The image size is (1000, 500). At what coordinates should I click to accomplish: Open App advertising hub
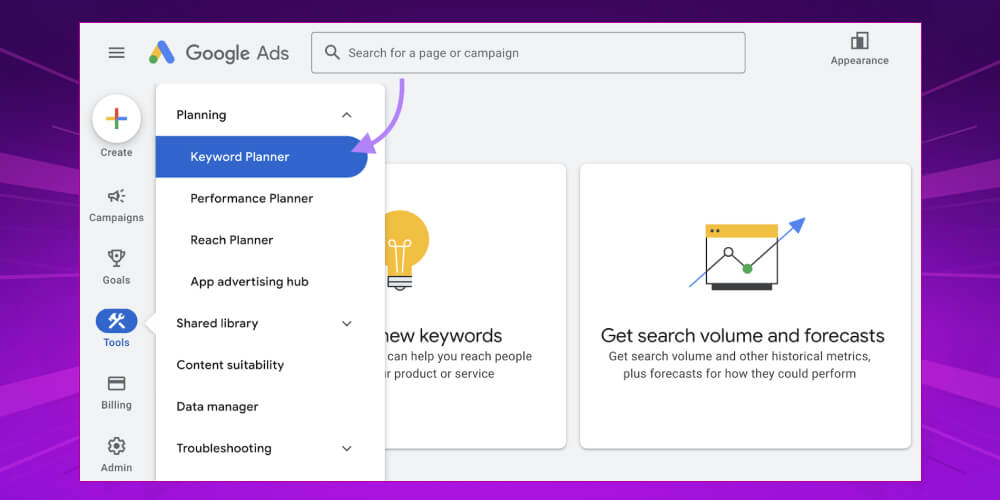coord(249,282)
